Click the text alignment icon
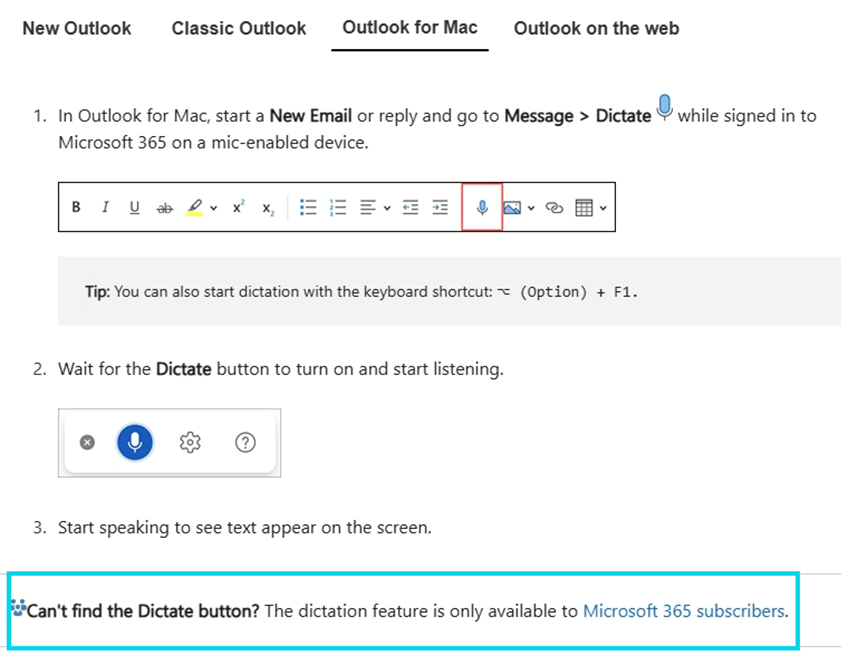The width and height of the screenshot is (858, 665). (x=368, y=207)
